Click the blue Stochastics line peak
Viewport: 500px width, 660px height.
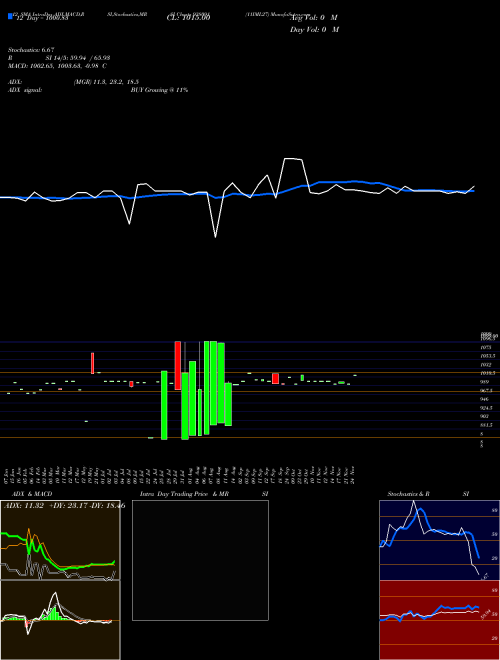pyautogui.click(x=421, y=511)
